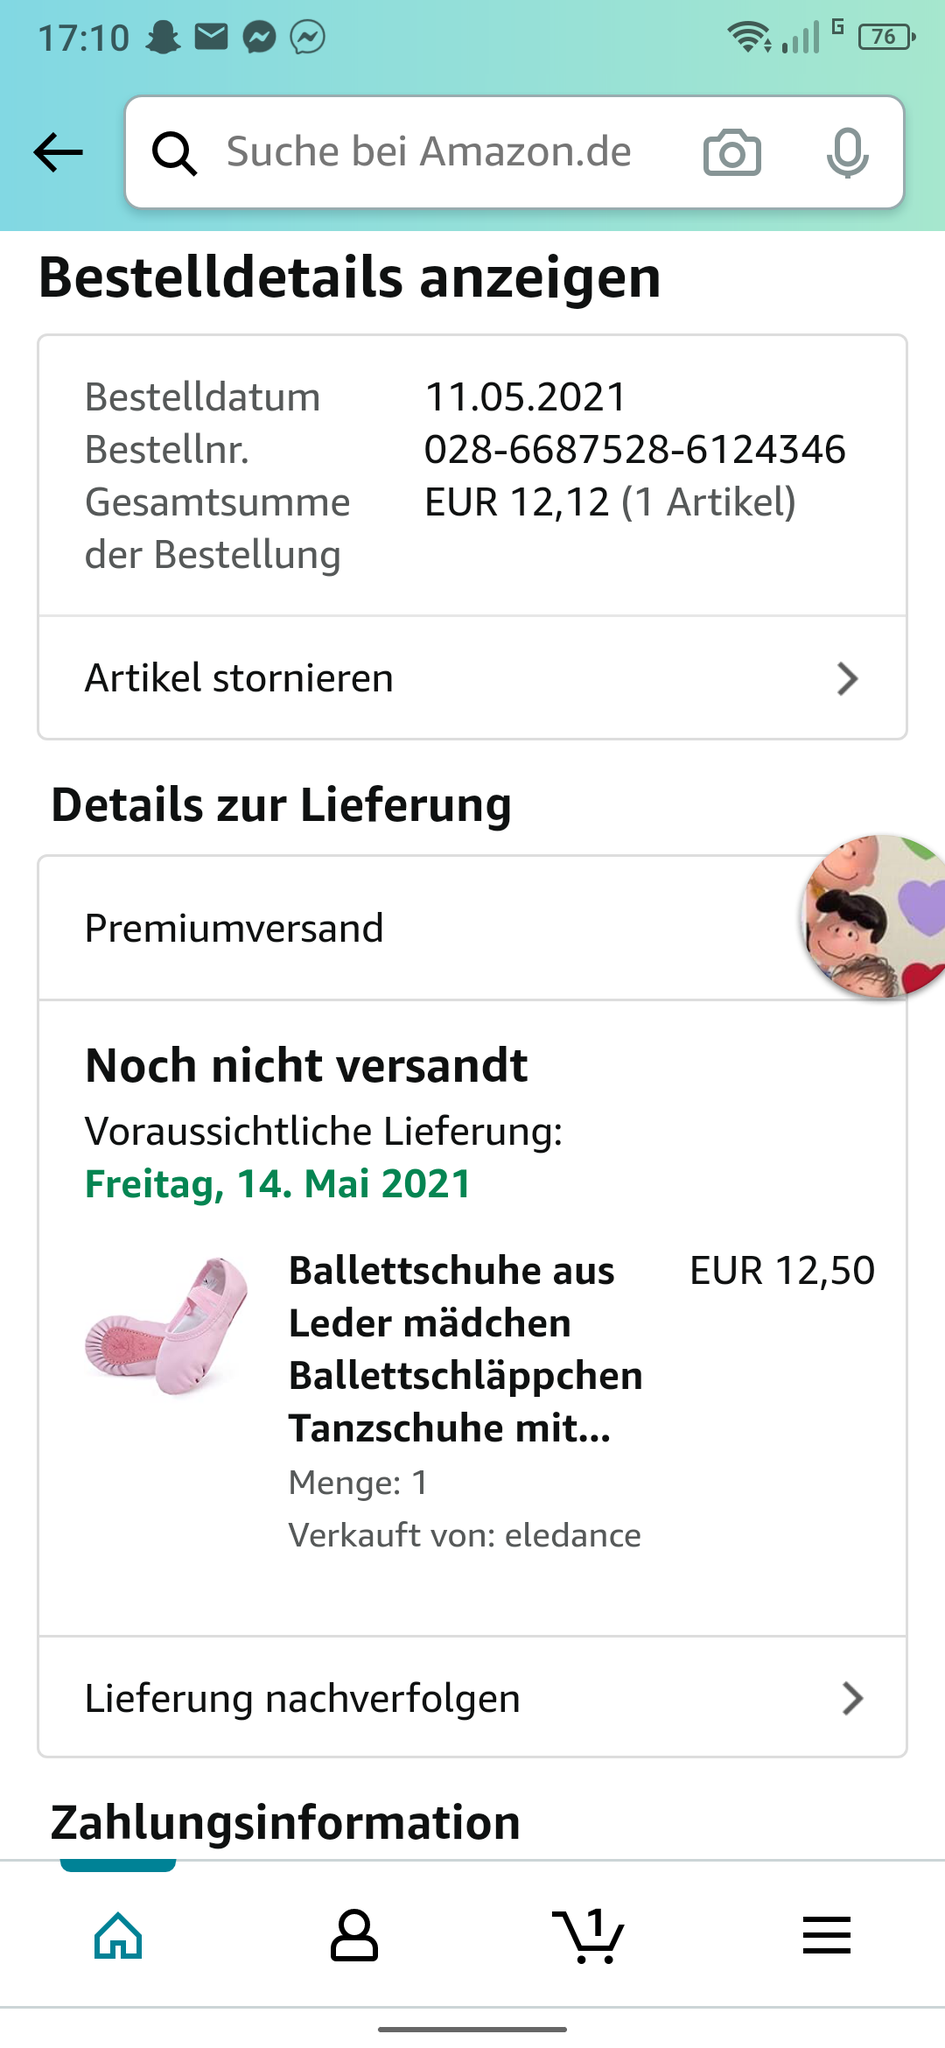Tap the order number 028-6687528-6124346
This screenshot has height=2048, width=945.
pyautogui.click(x=635, y=450)
